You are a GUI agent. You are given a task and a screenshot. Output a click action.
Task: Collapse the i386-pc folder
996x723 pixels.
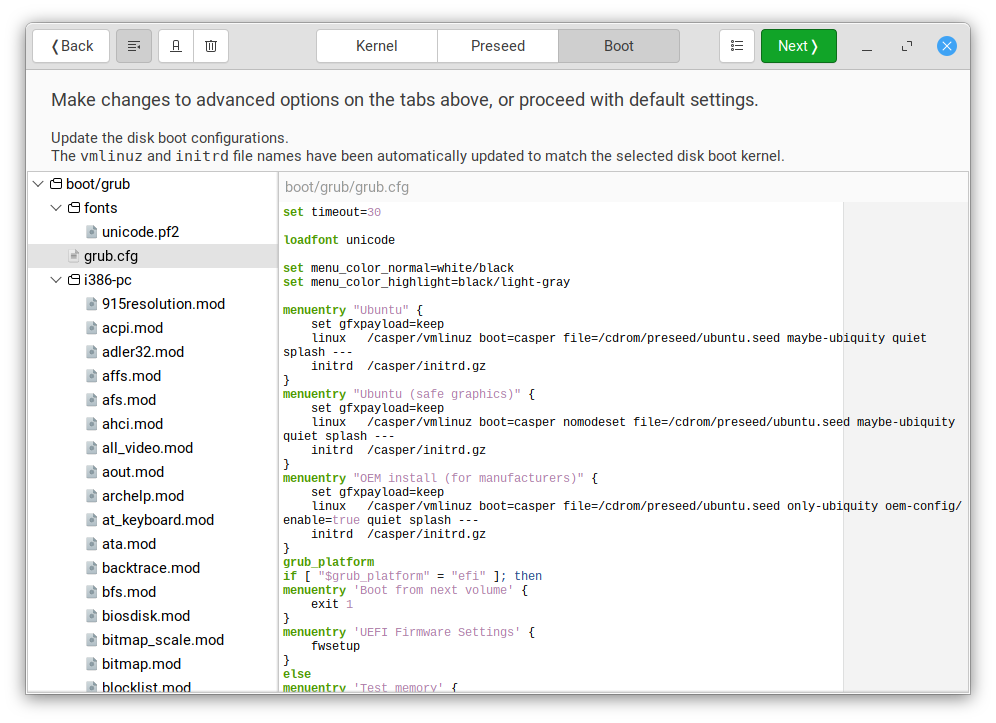56,279
